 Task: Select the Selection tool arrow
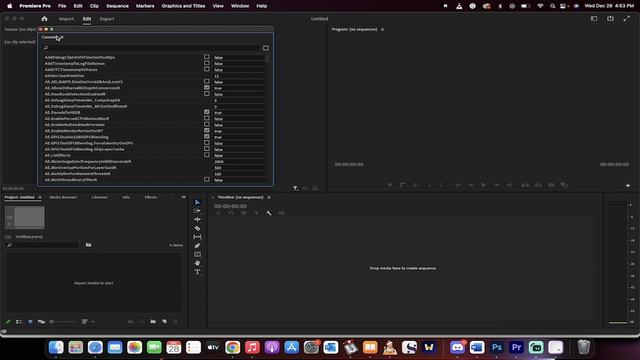point(198,202)
